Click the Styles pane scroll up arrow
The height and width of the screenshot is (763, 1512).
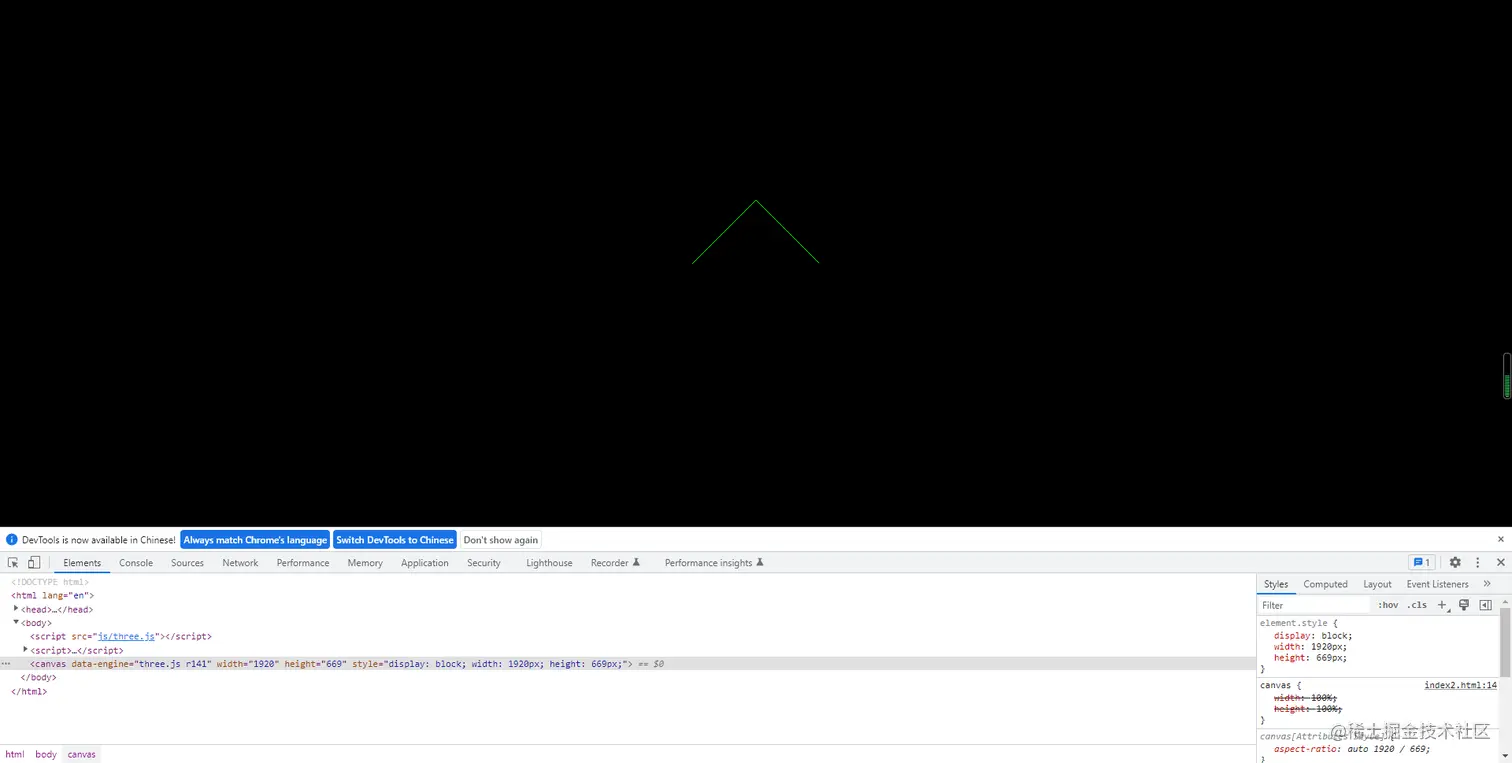coord(1505,603)
